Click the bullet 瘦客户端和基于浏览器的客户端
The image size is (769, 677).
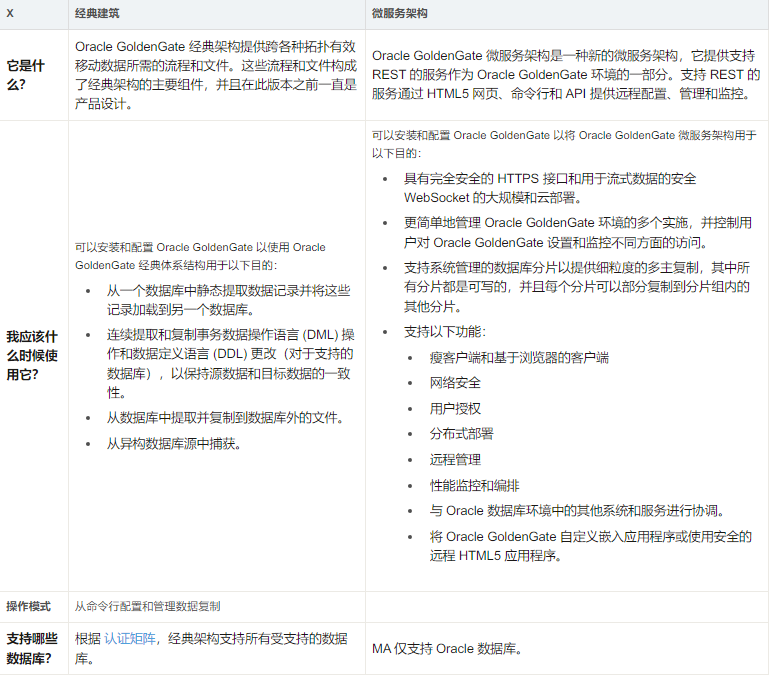(519, 358)
